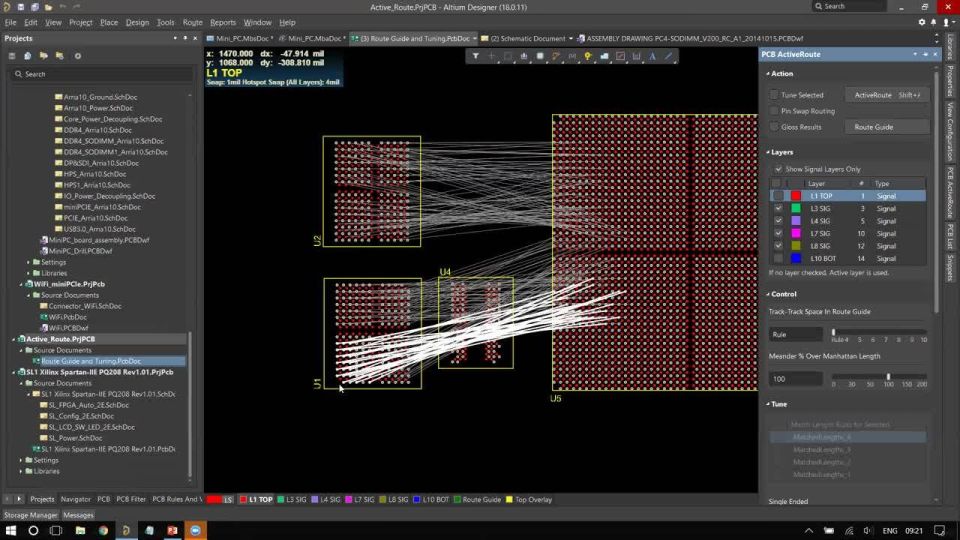Uncheck Show Signal Layers Only
The image size is (960, 540).
[x=778, y=169]
